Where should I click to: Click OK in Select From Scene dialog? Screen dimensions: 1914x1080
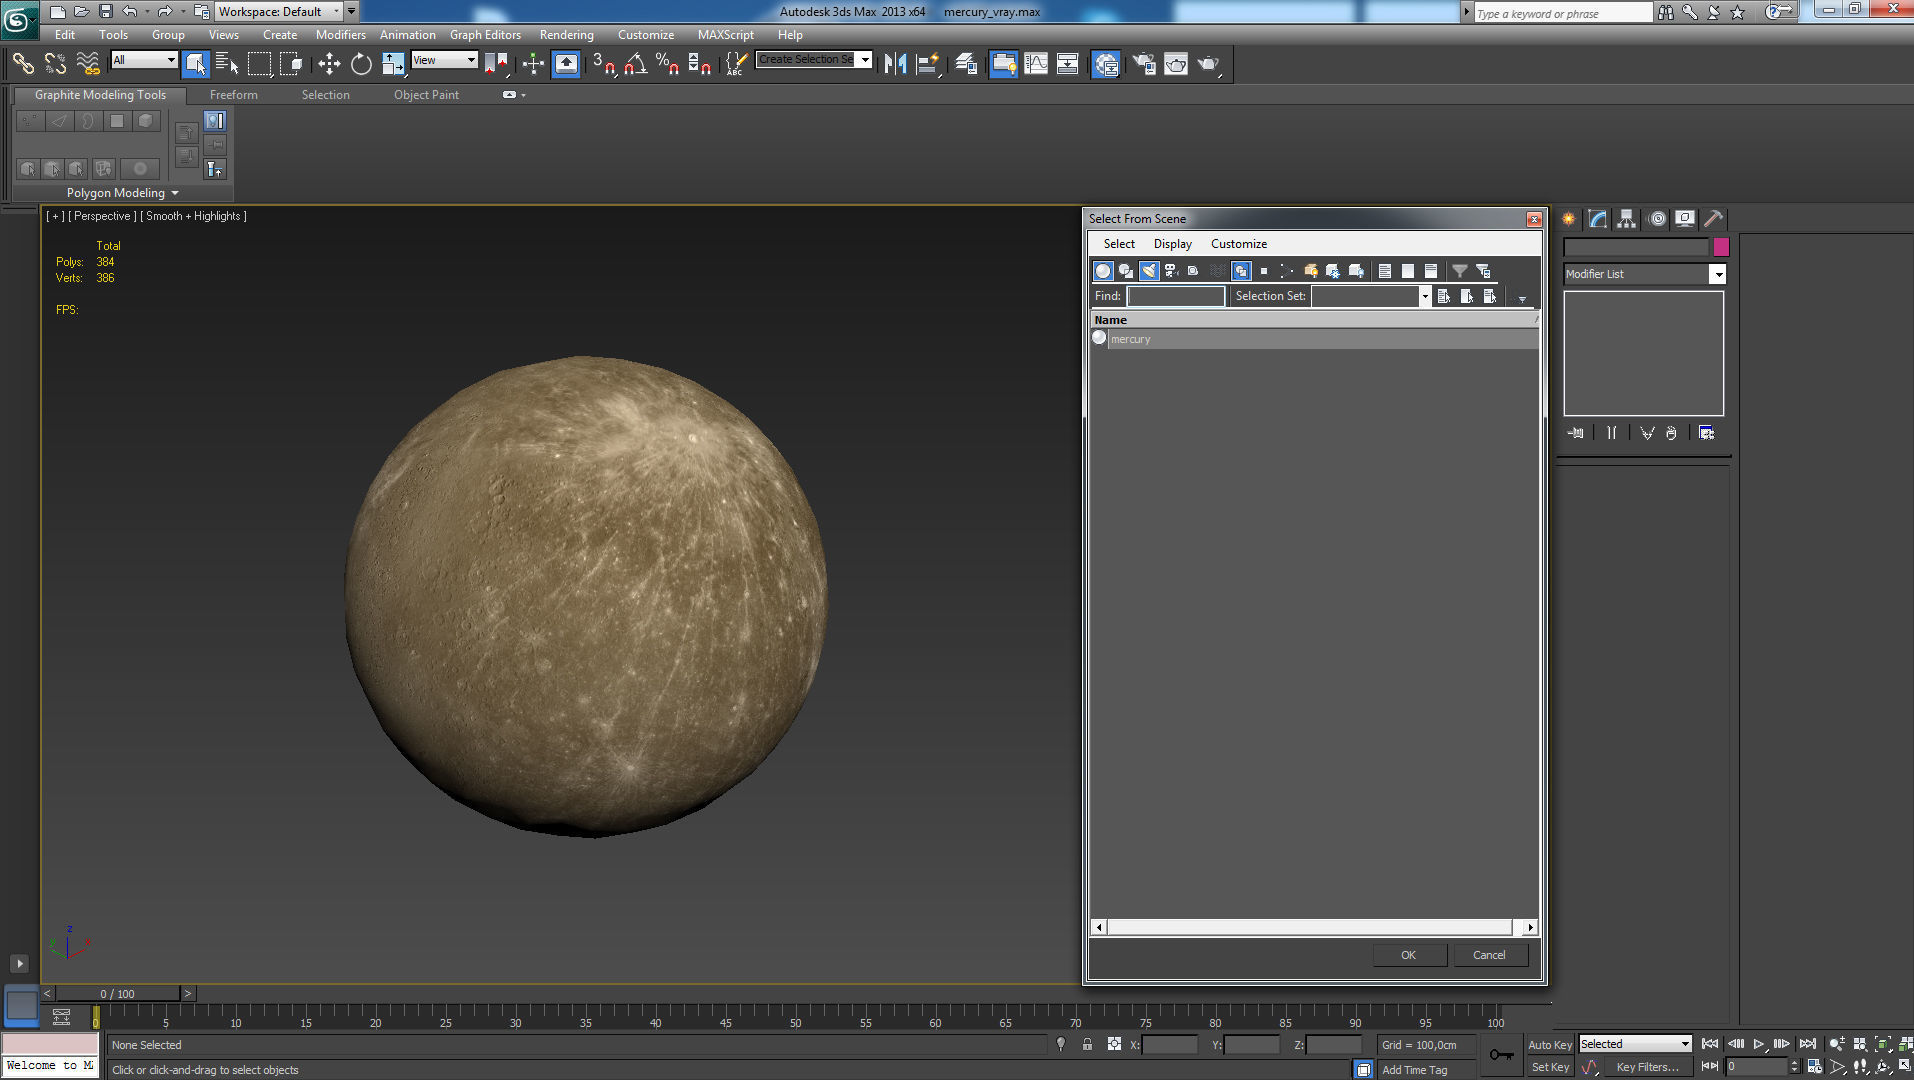[x=1409, y=955]
